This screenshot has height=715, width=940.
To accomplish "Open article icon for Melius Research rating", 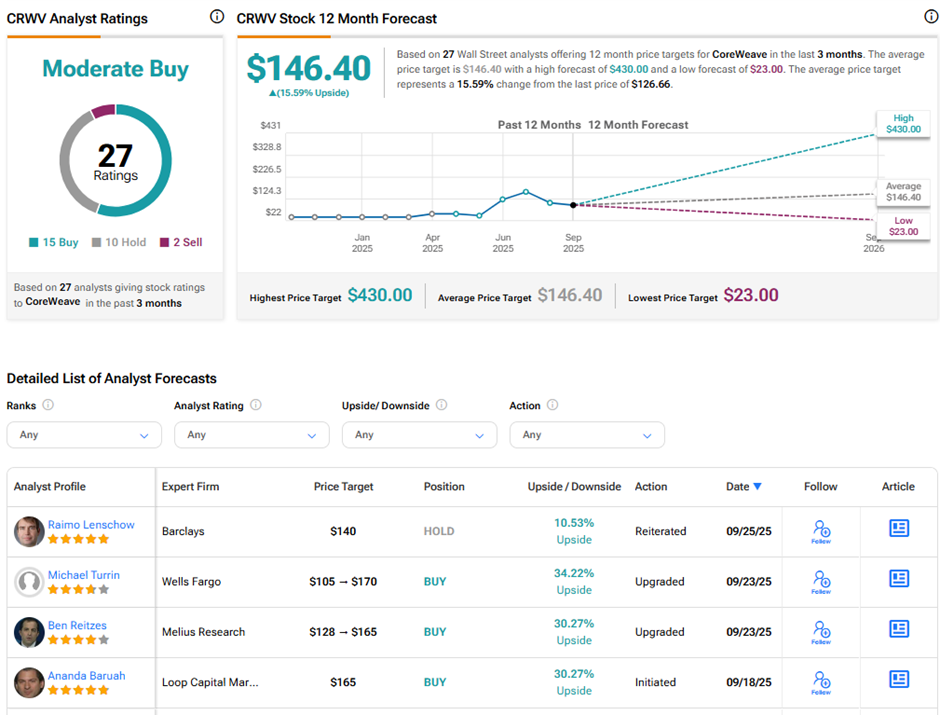I will (898, 629).
